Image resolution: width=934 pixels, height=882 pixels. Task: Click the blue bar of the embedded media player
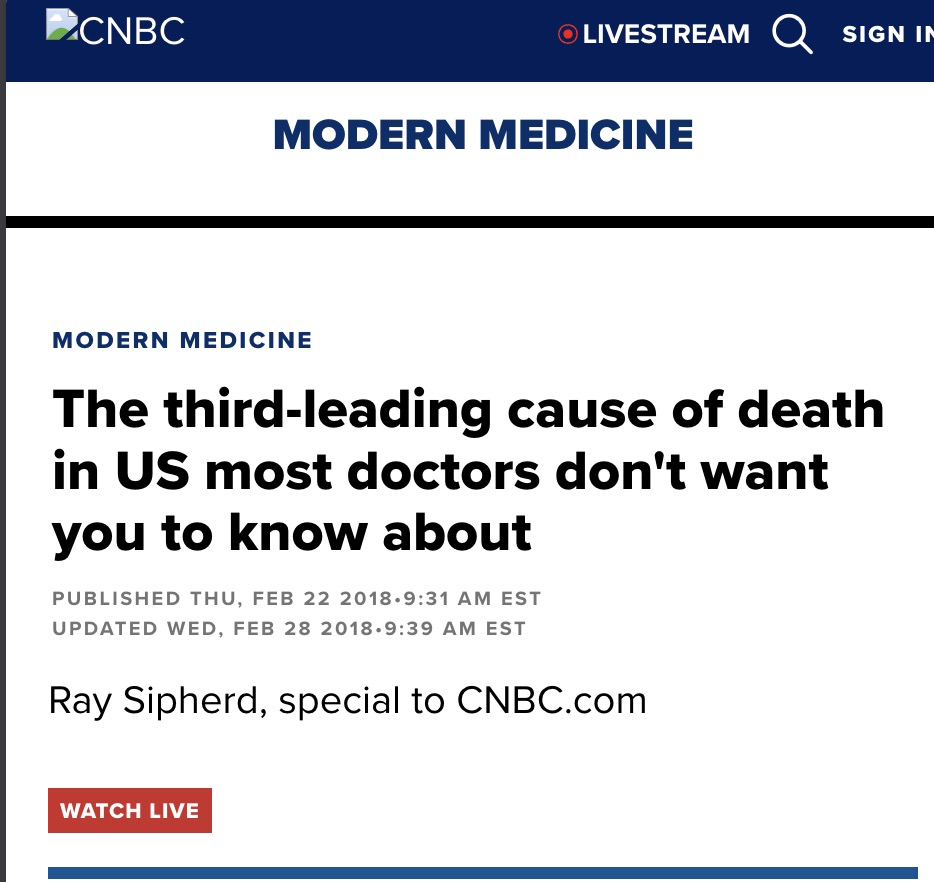tap(492, 874)
